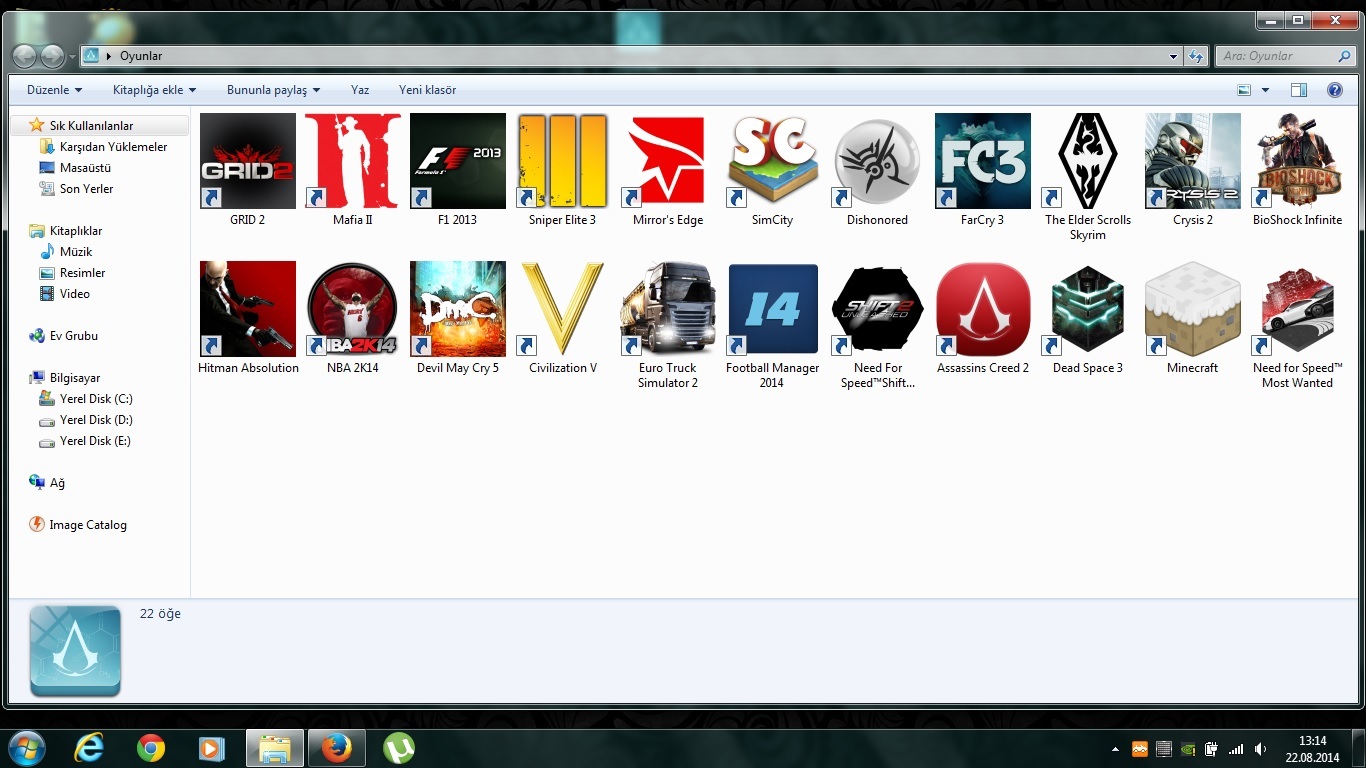Select The Elder Scrolls Skyrim icon
1366x768 pixels.
click(x=1088, y=161)
